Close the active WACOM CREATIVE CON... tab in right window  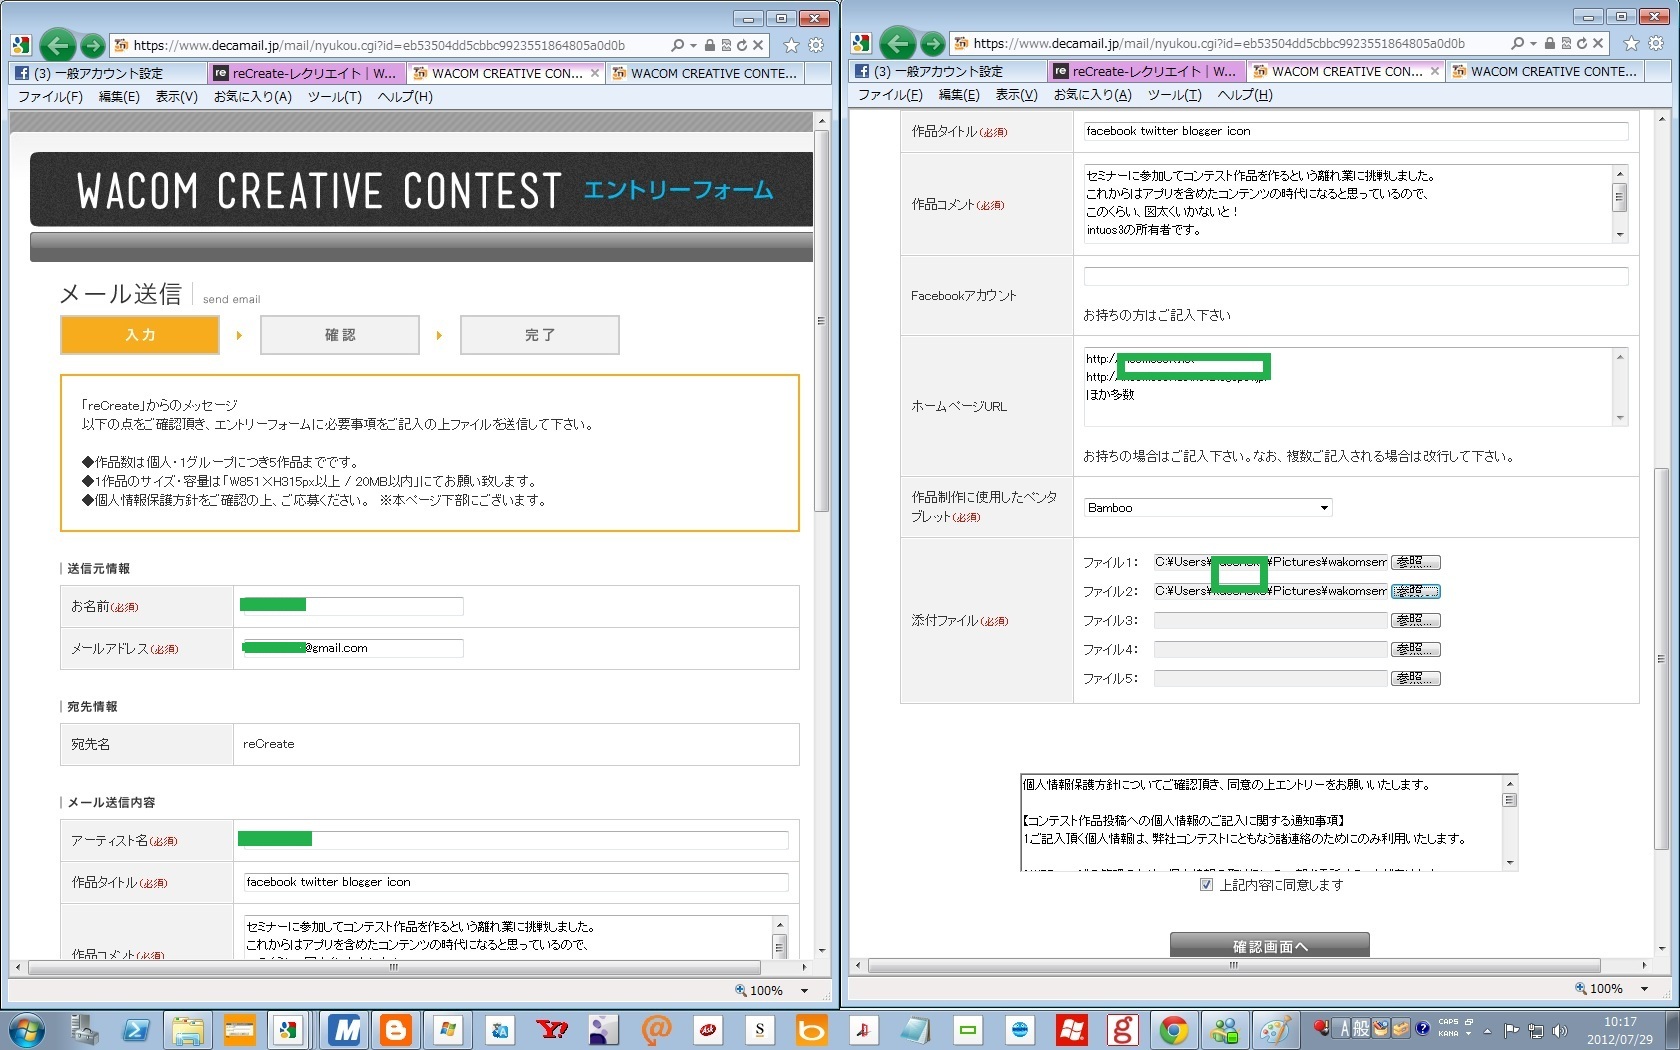pos(1435,71)
